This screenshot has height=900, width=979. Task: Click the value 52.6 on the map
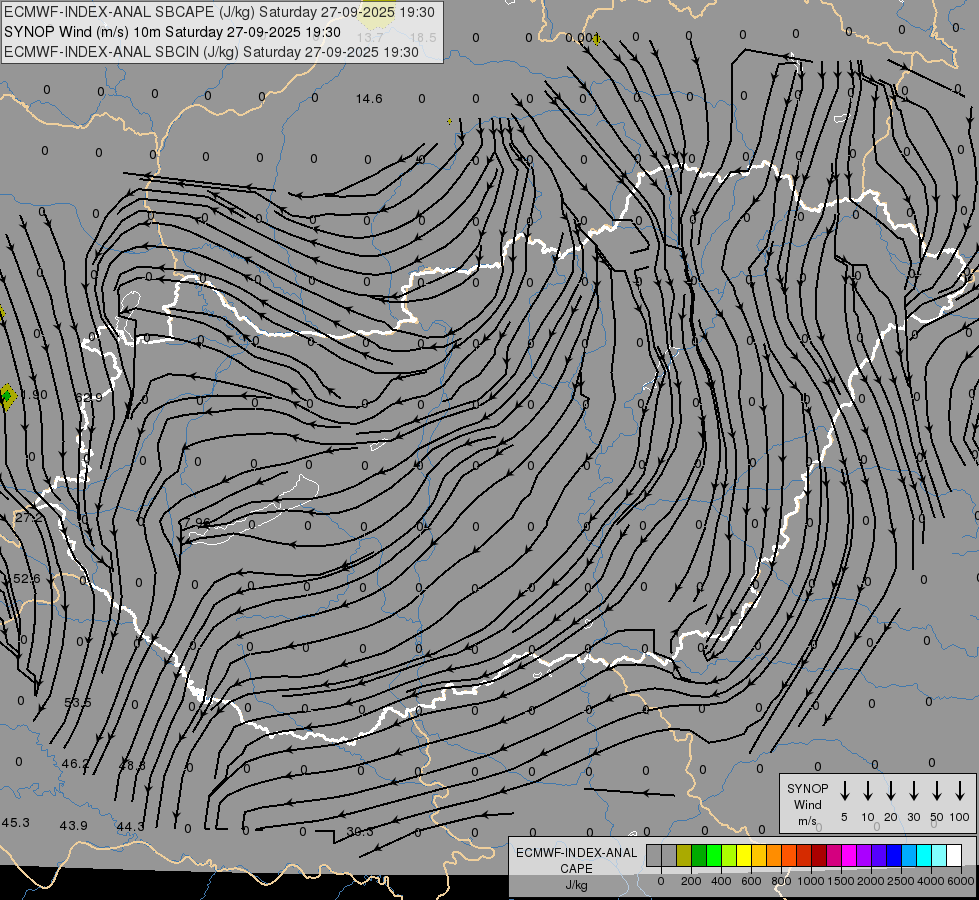(26, 578)
